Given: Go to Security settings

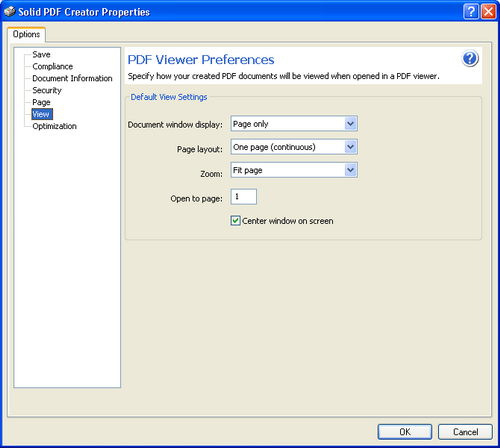Looking at the screenshot, I should tap(47, 90).
